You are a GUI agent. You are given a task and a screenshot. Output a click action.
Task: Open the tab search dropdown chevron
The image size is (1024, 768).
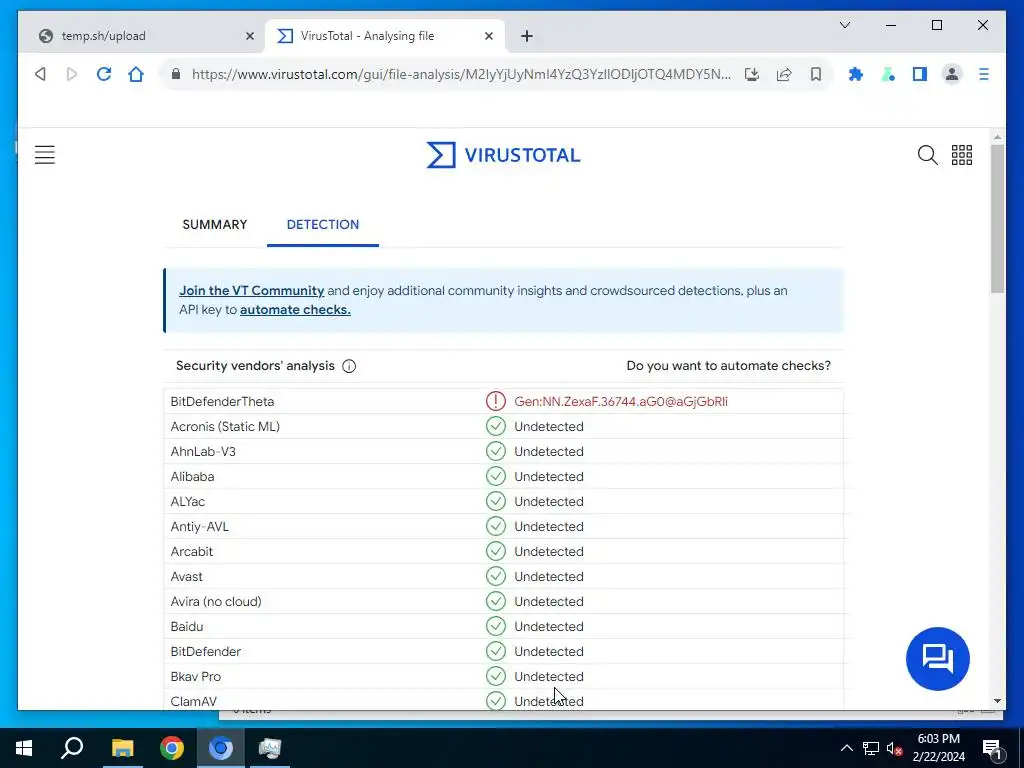tap(845, 25)
